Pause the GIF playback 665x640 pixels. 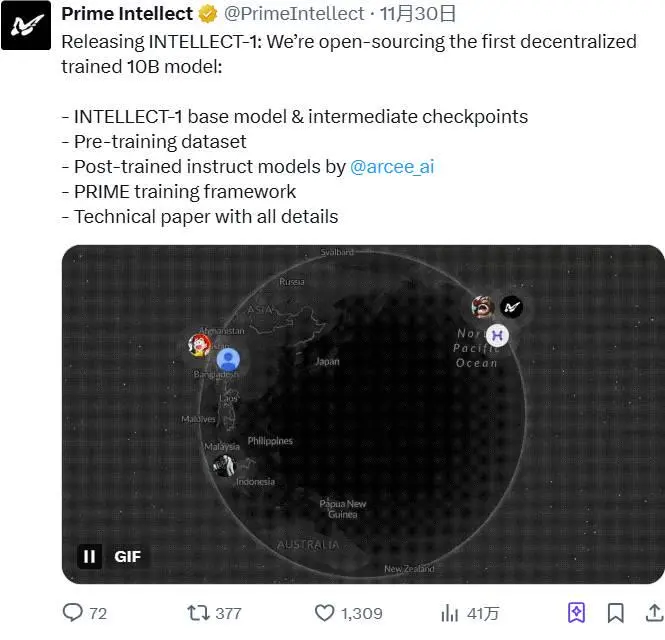coord(89,556)
